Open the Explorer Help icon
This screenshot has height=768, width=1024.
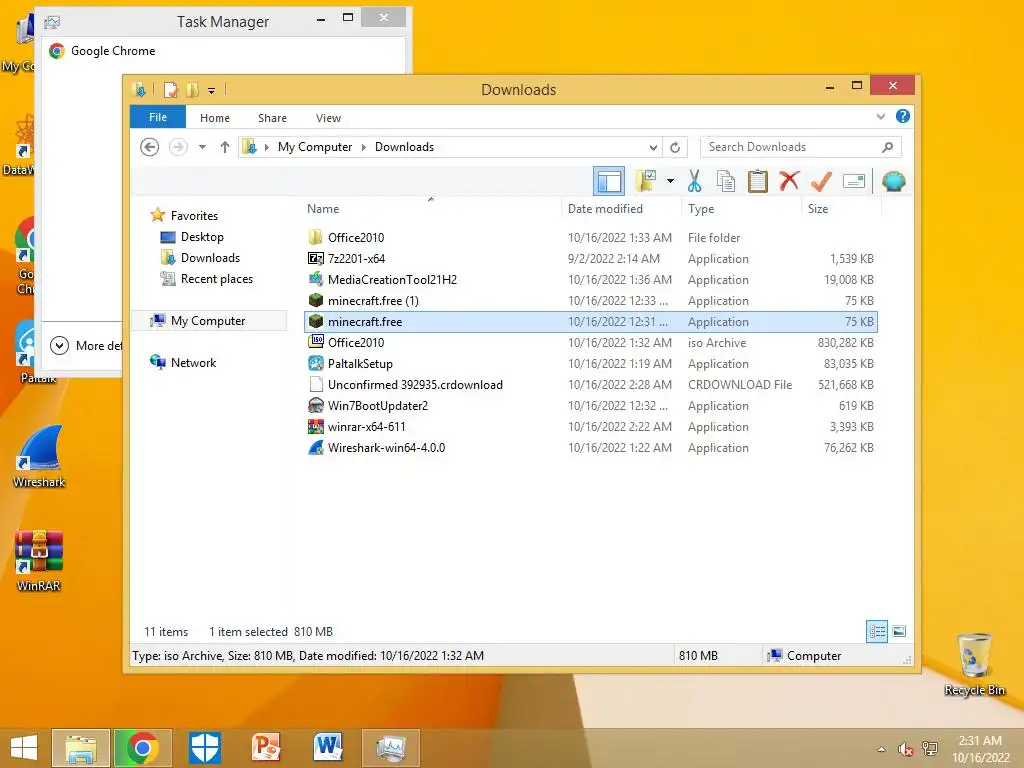[903, 116]
